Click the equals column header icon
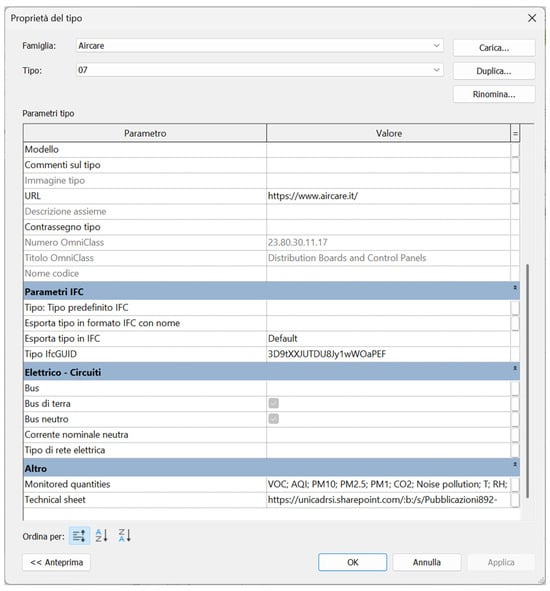 pos(515,133)
